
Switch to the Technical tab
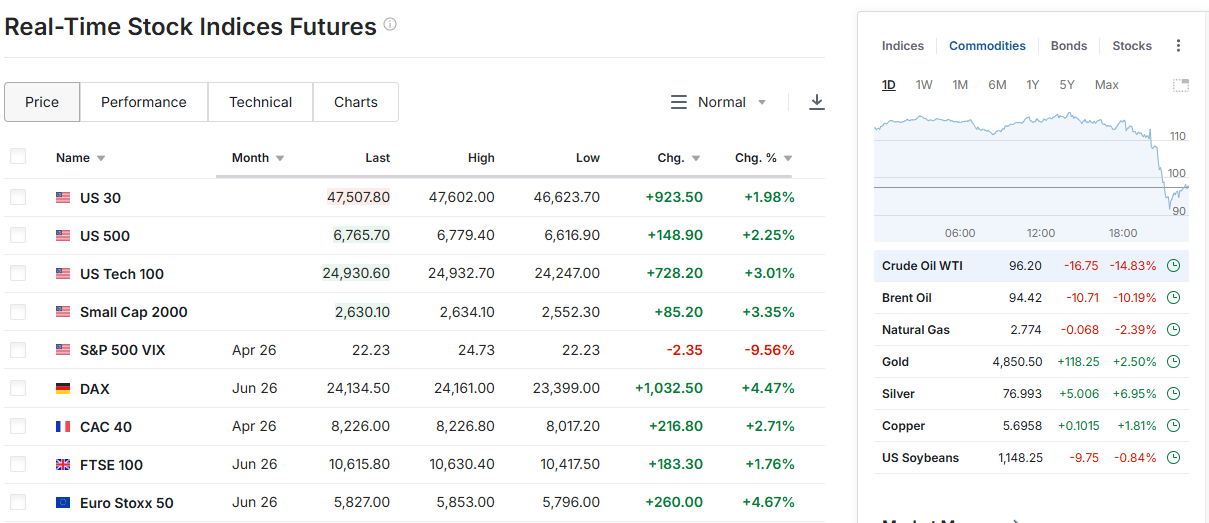click(x=260, y=102)
